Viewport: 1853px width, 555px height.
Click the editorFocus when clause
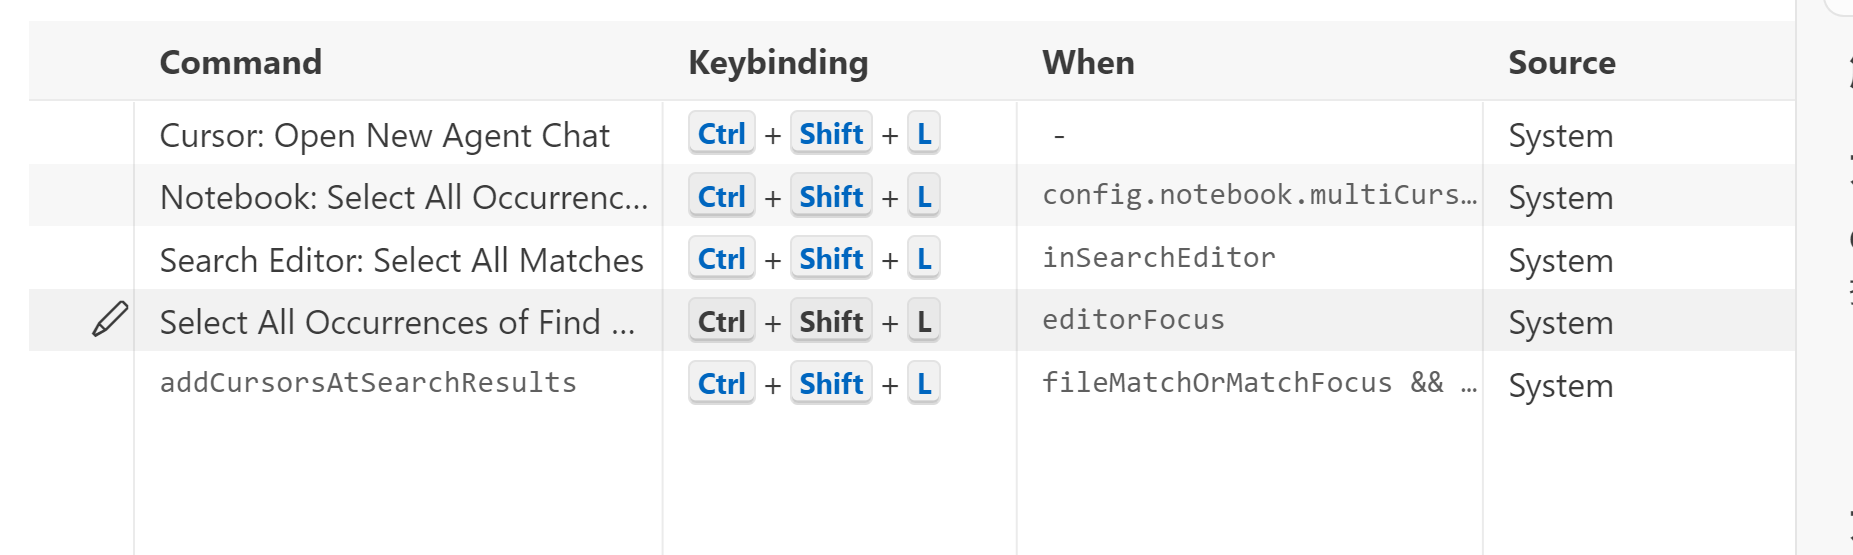1133,320
